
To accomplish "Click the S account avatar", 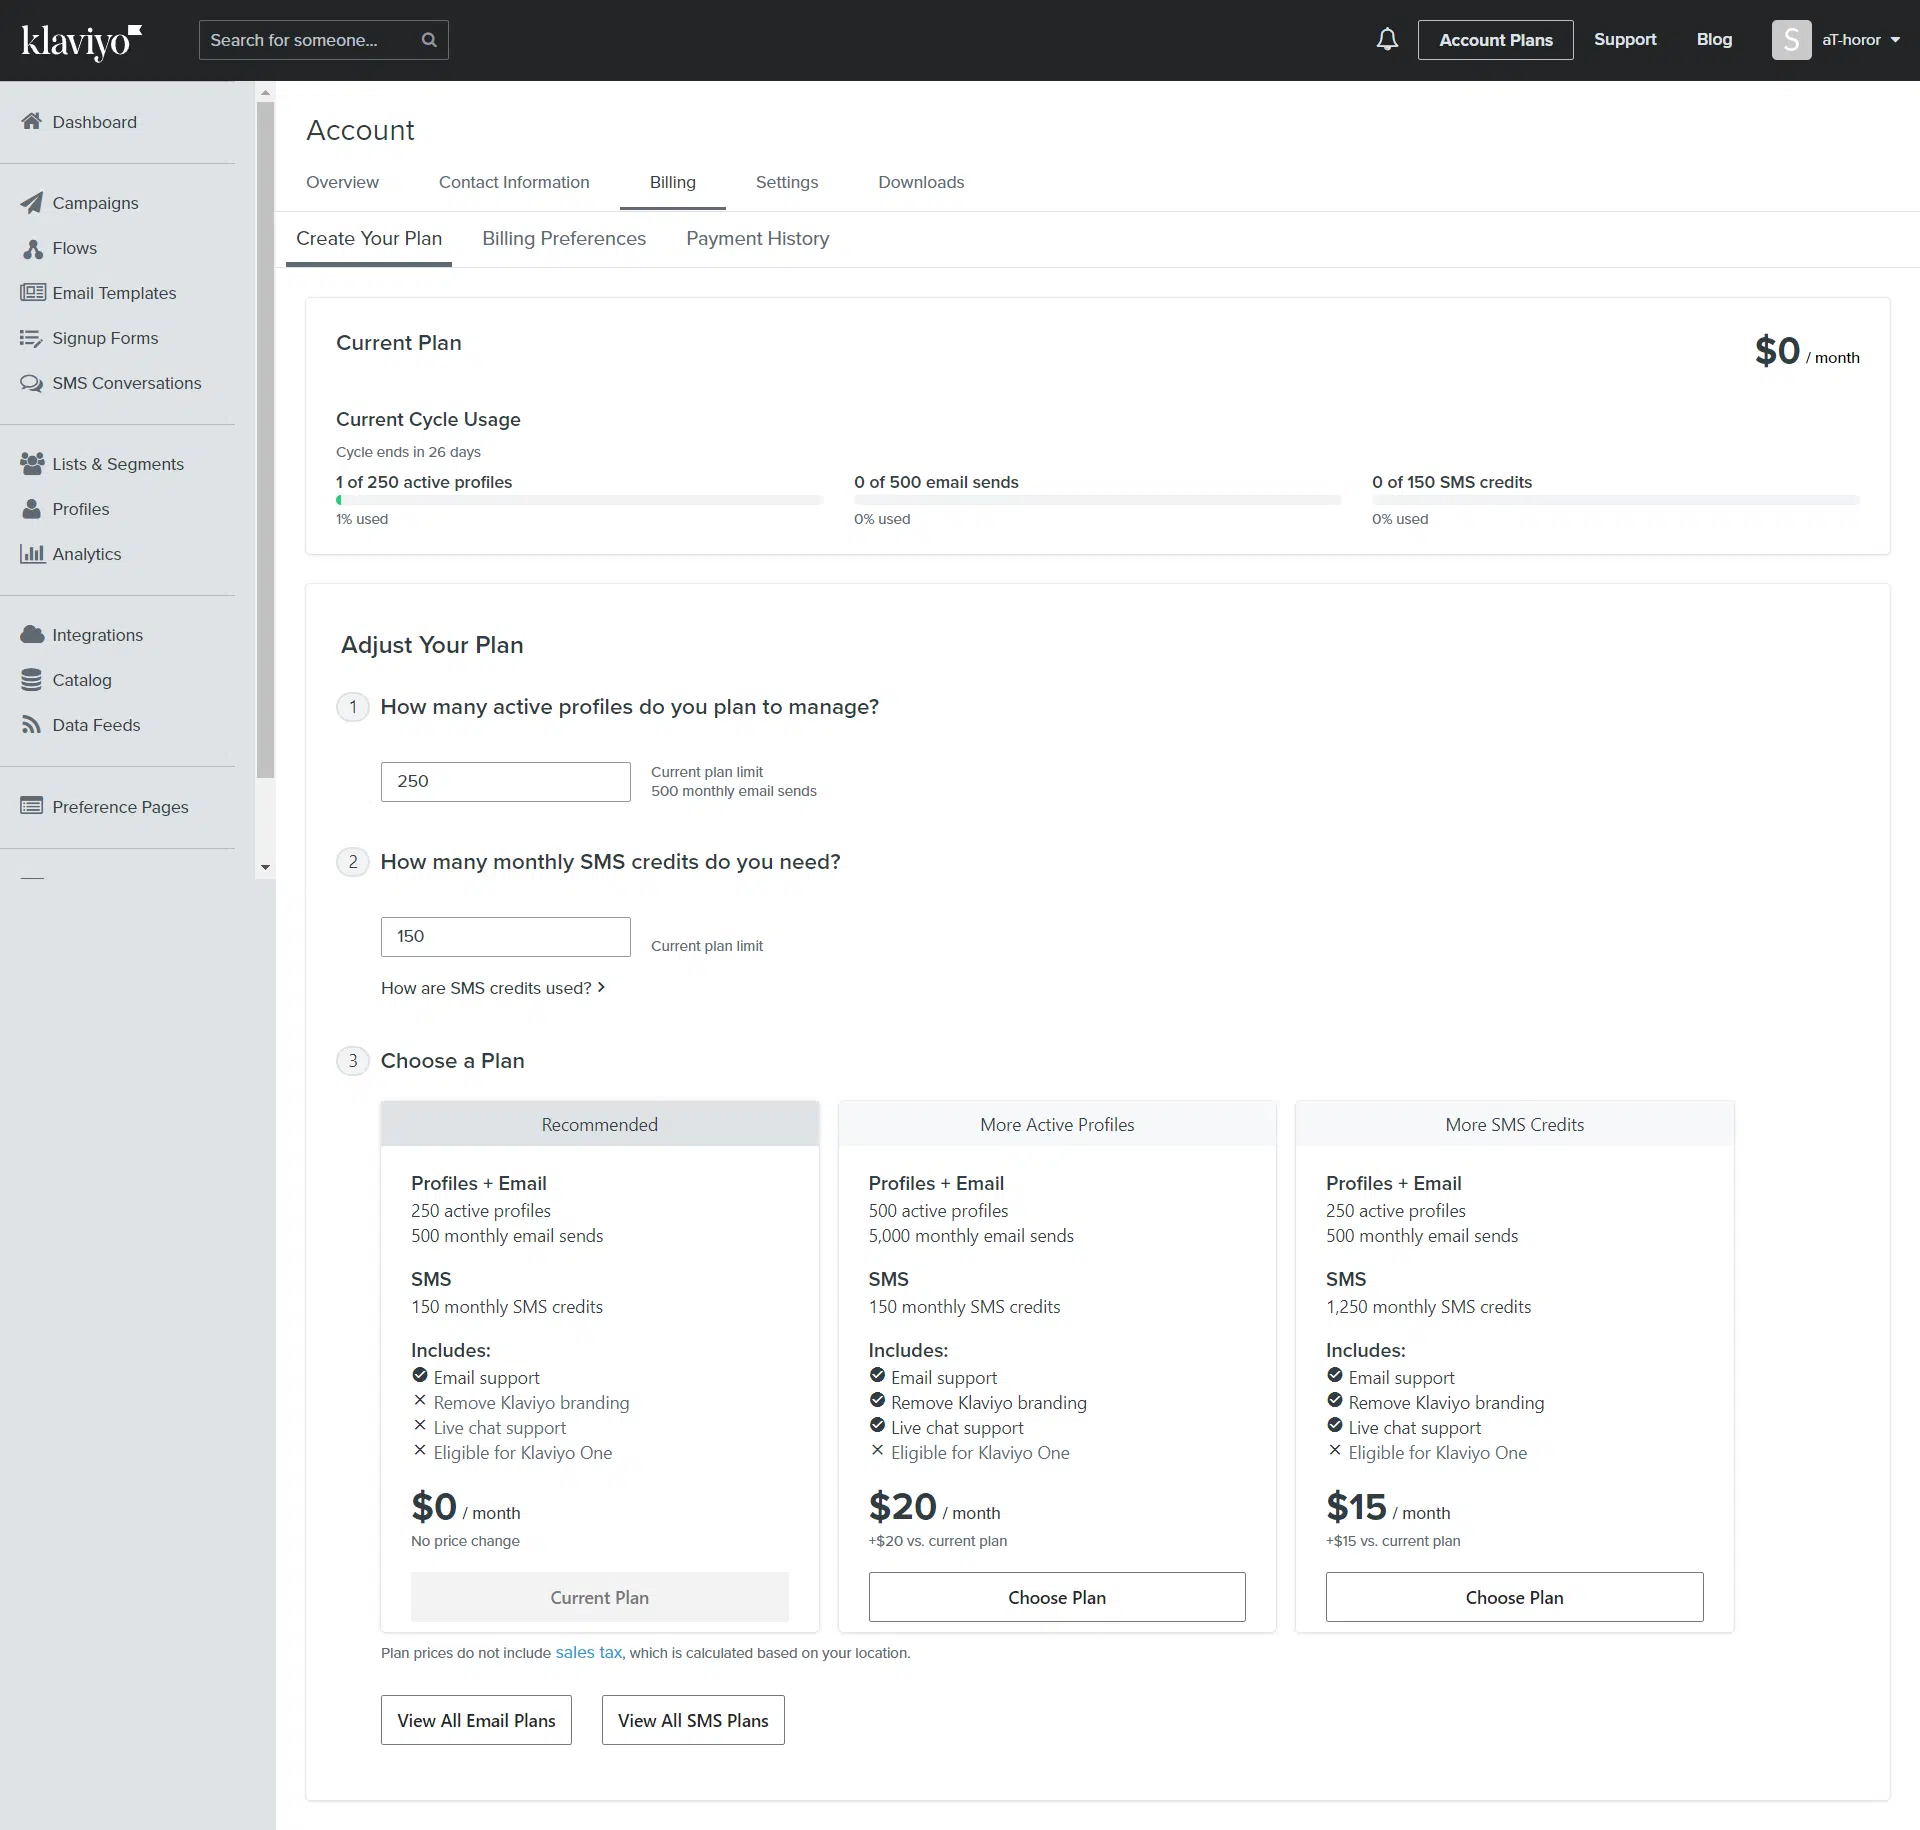I will [x=1791, y=40].
